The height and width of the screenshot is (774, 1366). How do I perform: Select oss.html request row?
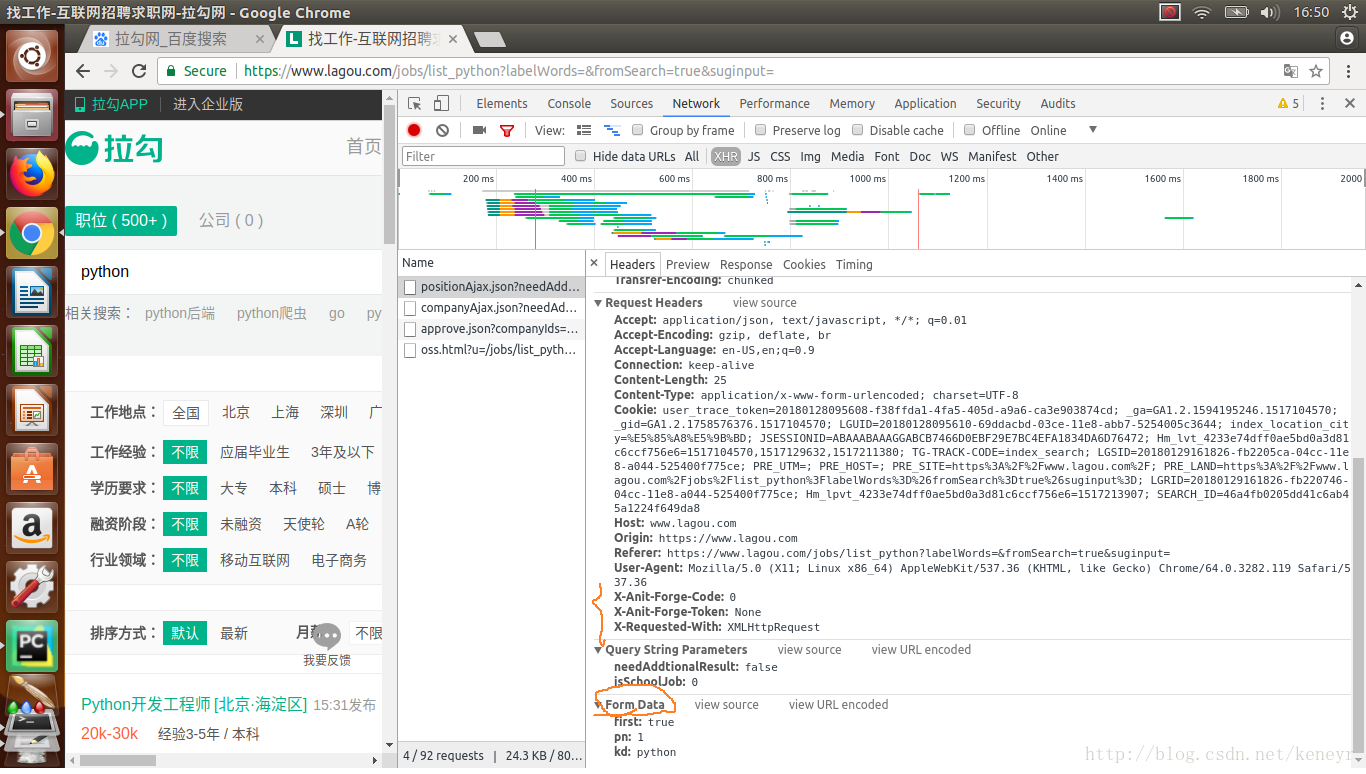(x=491, y=349)
